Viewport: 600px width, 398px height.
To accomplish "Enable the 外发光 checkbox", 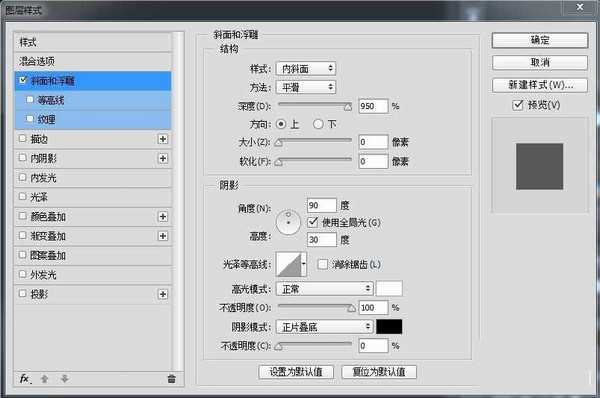I will [23, 274].
